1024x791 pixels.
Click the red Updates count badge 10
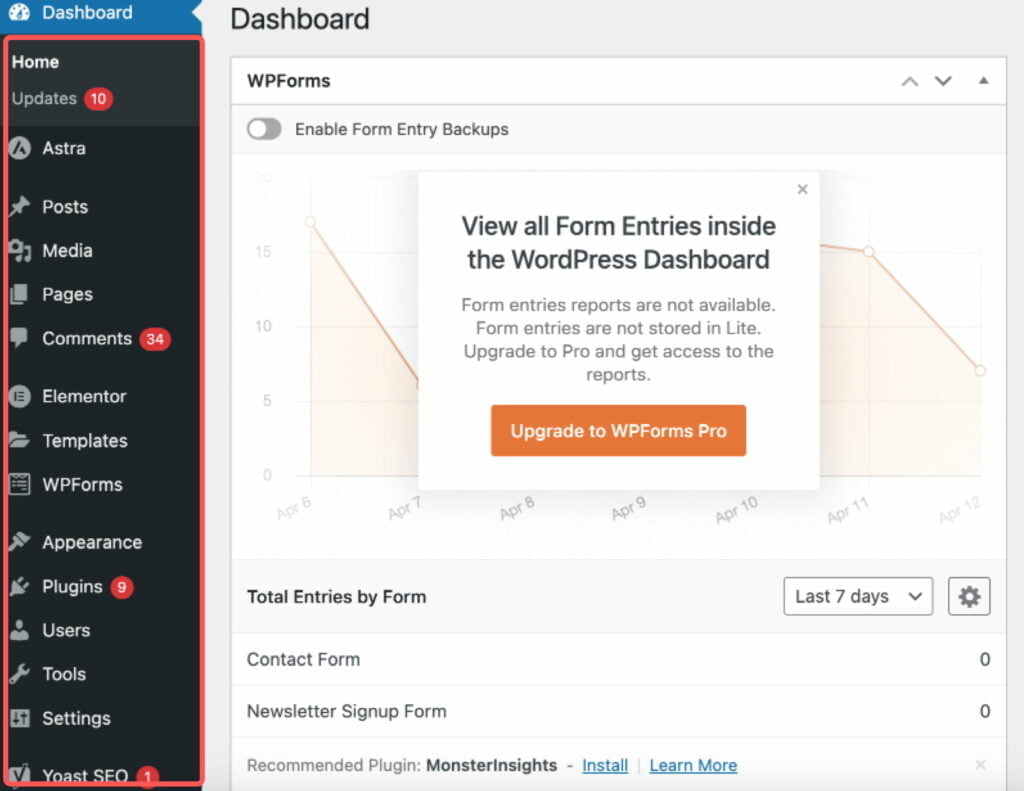click(99, 99)
